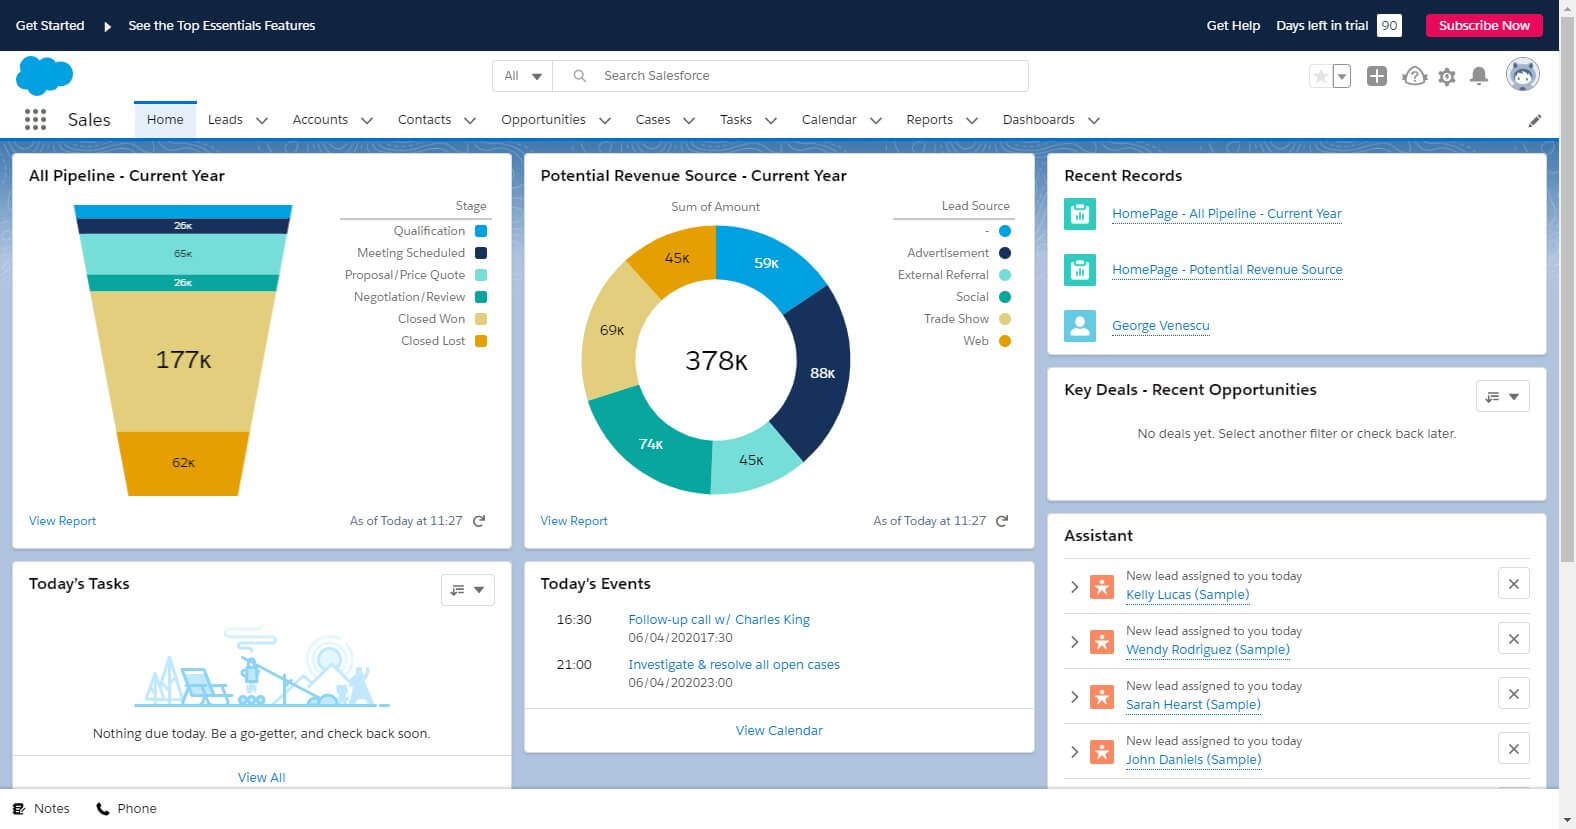1576x829 pixels.
Task: Open the Phone utility in the footer
Action: [126, 809]
